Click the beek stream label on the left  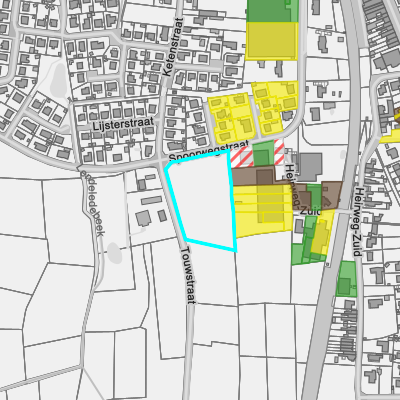[93, 203]
